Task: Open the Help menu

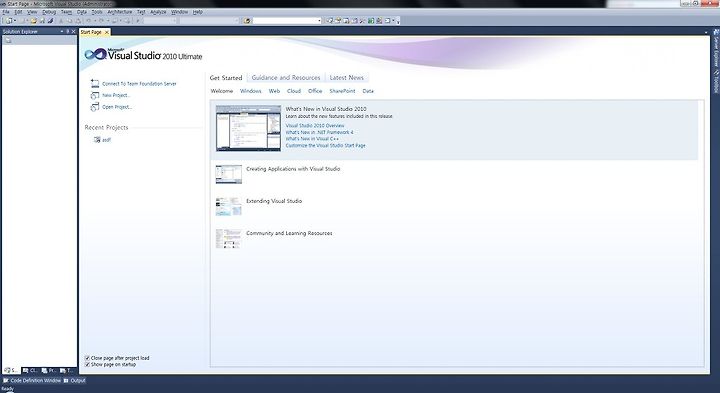Action: (x=198, y=12)
